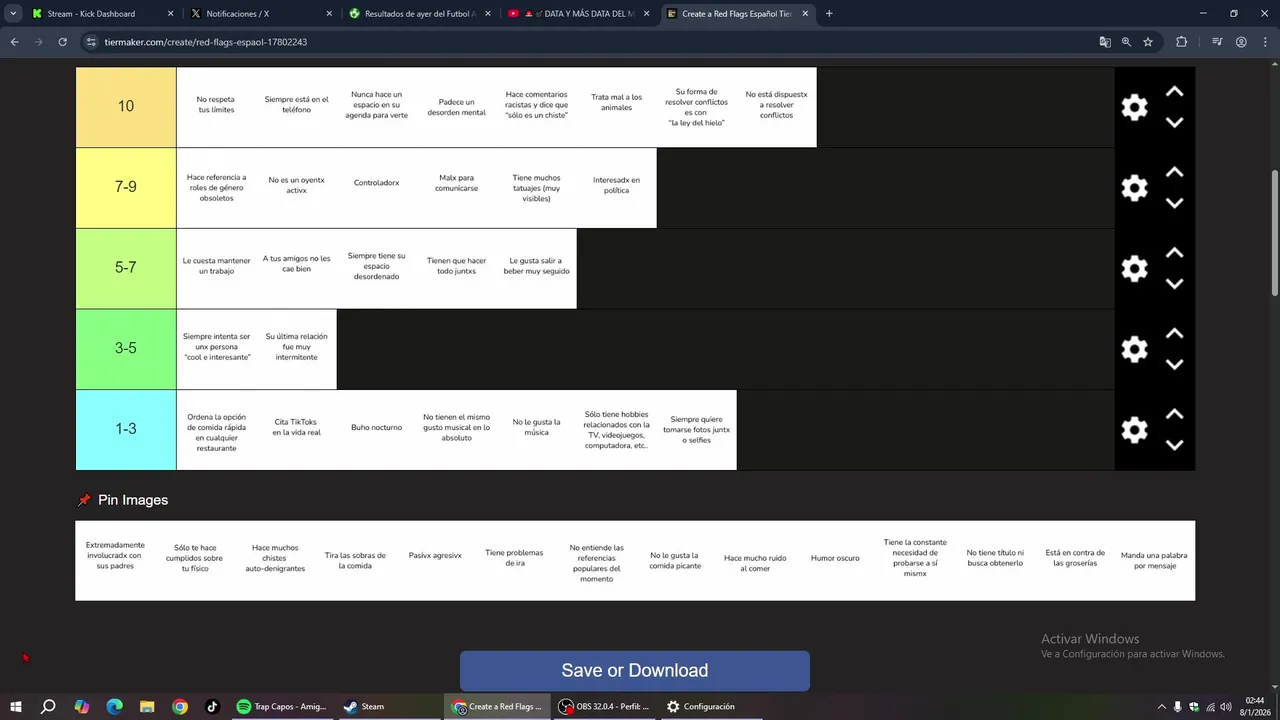Open a new browser tab

(829, 14)
